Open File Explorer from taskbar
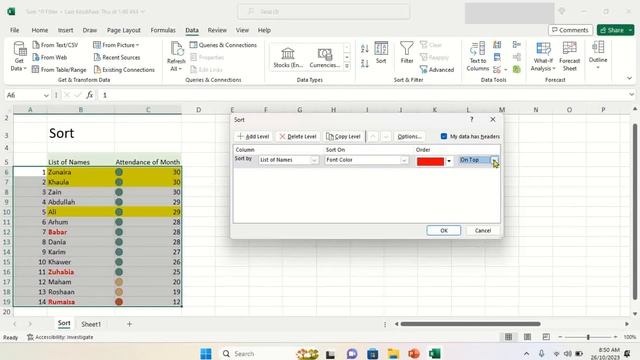This screenshot has width=640, height=360. (393, 353)
